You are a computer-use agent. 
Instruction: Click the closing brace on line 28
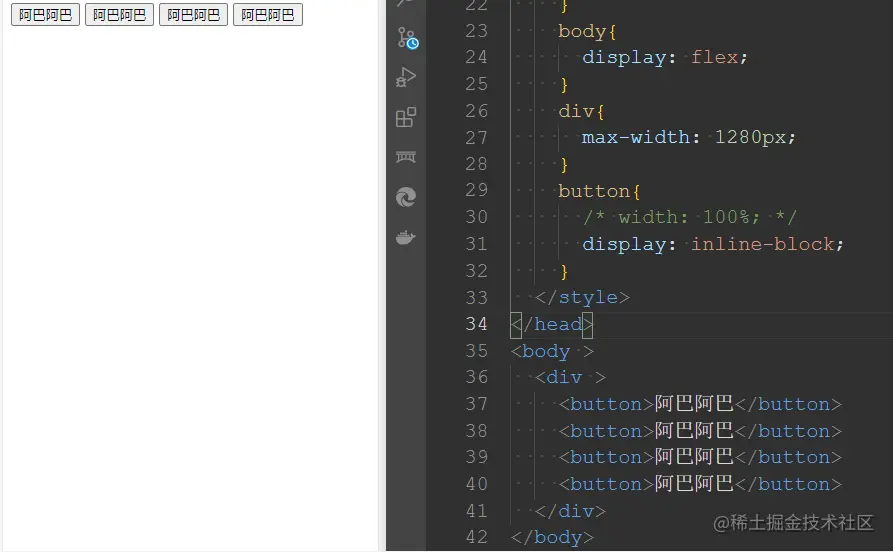click(x=564, y=164)
